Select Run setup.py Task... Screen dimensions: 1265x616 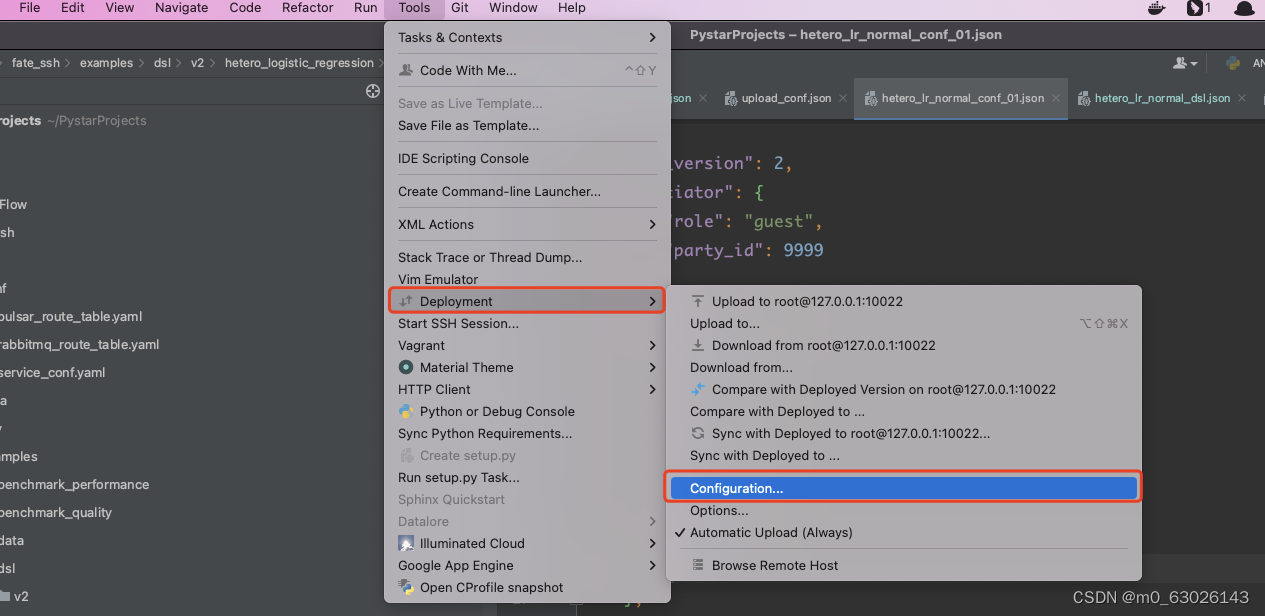point(527,477)
